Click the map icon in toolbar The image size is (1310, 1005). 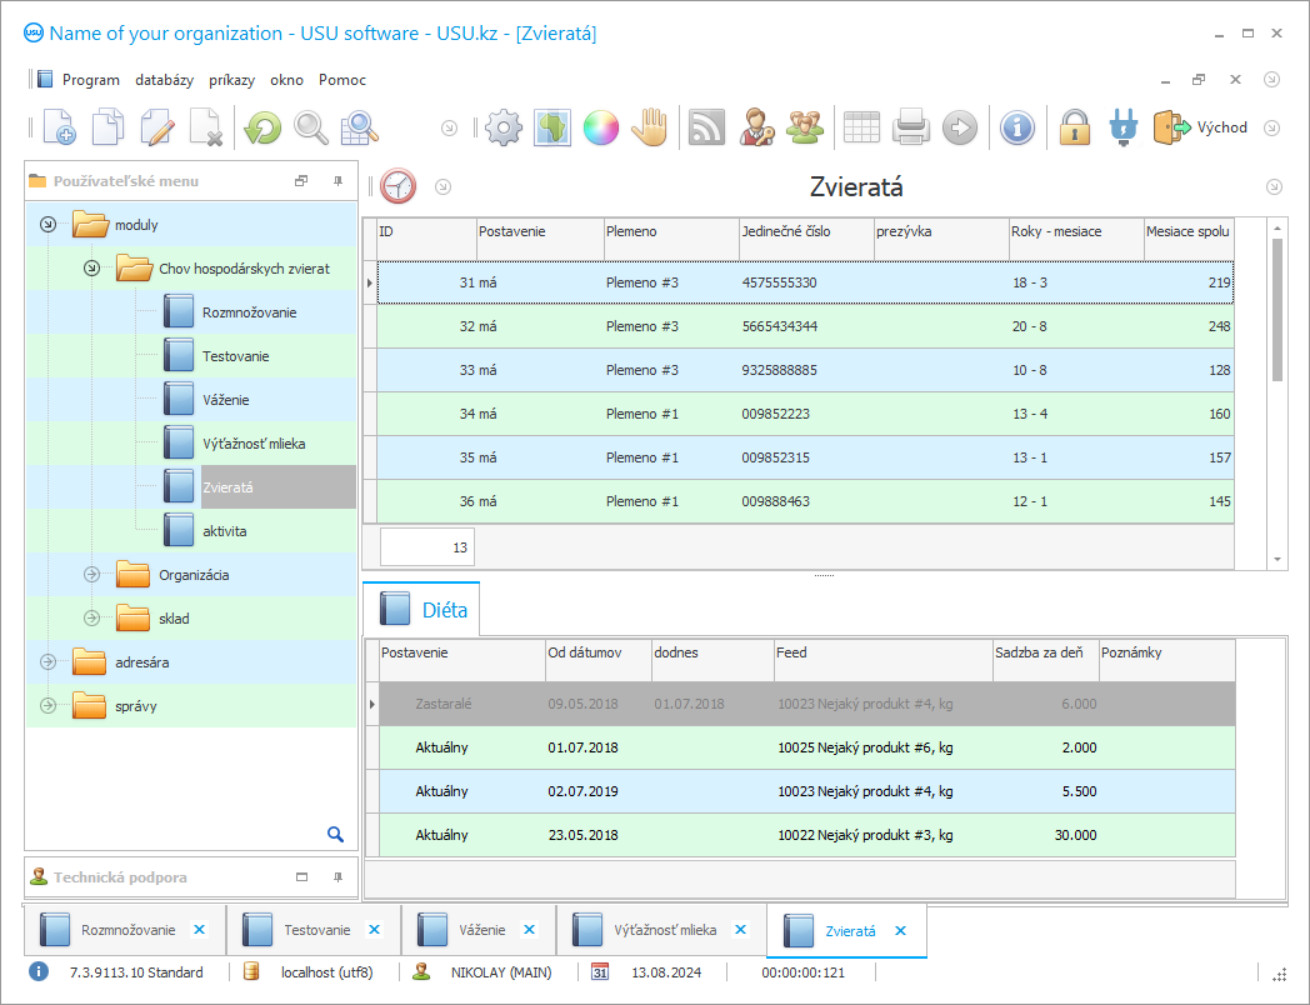pyautogui.click(x=552, y=128)
